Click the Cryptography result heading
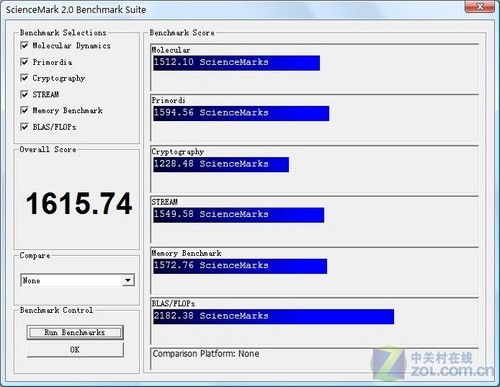Image resolution: width=500 pixels, height=387 pixels. point(178,152)
